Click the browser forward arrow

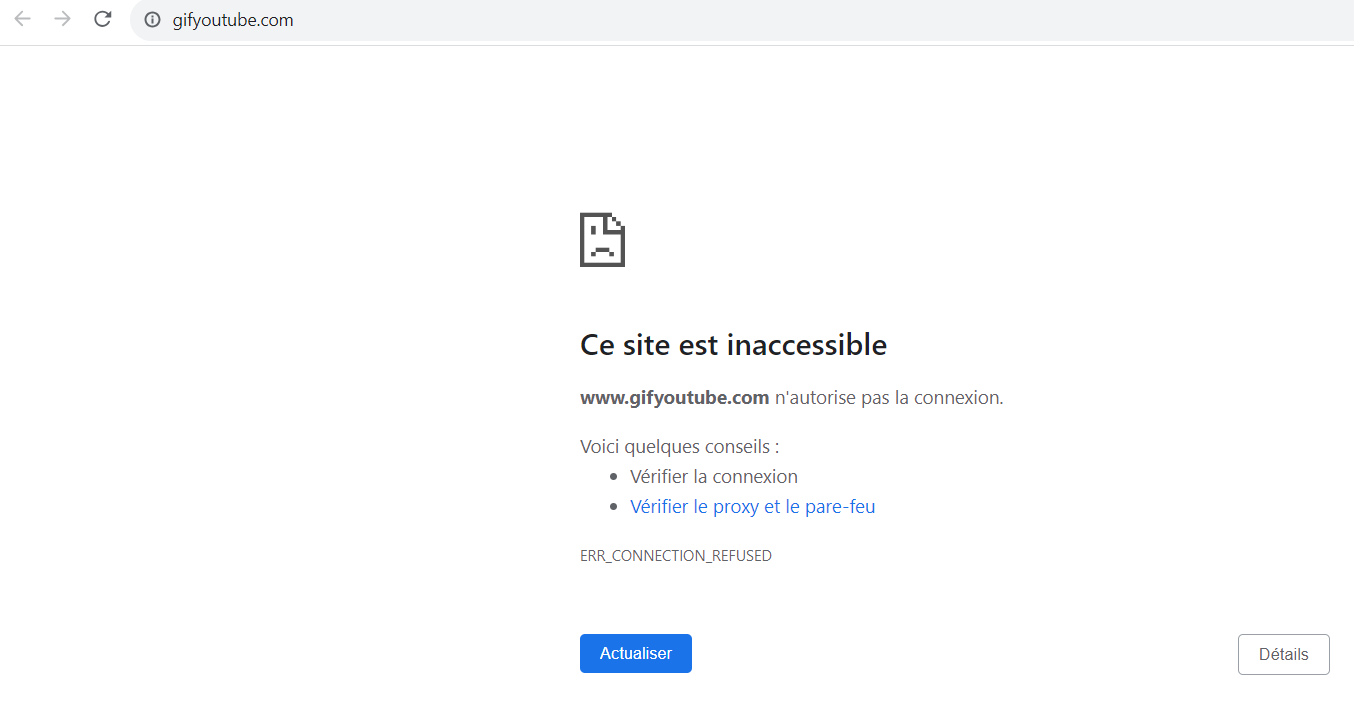(x=62, y=19)
